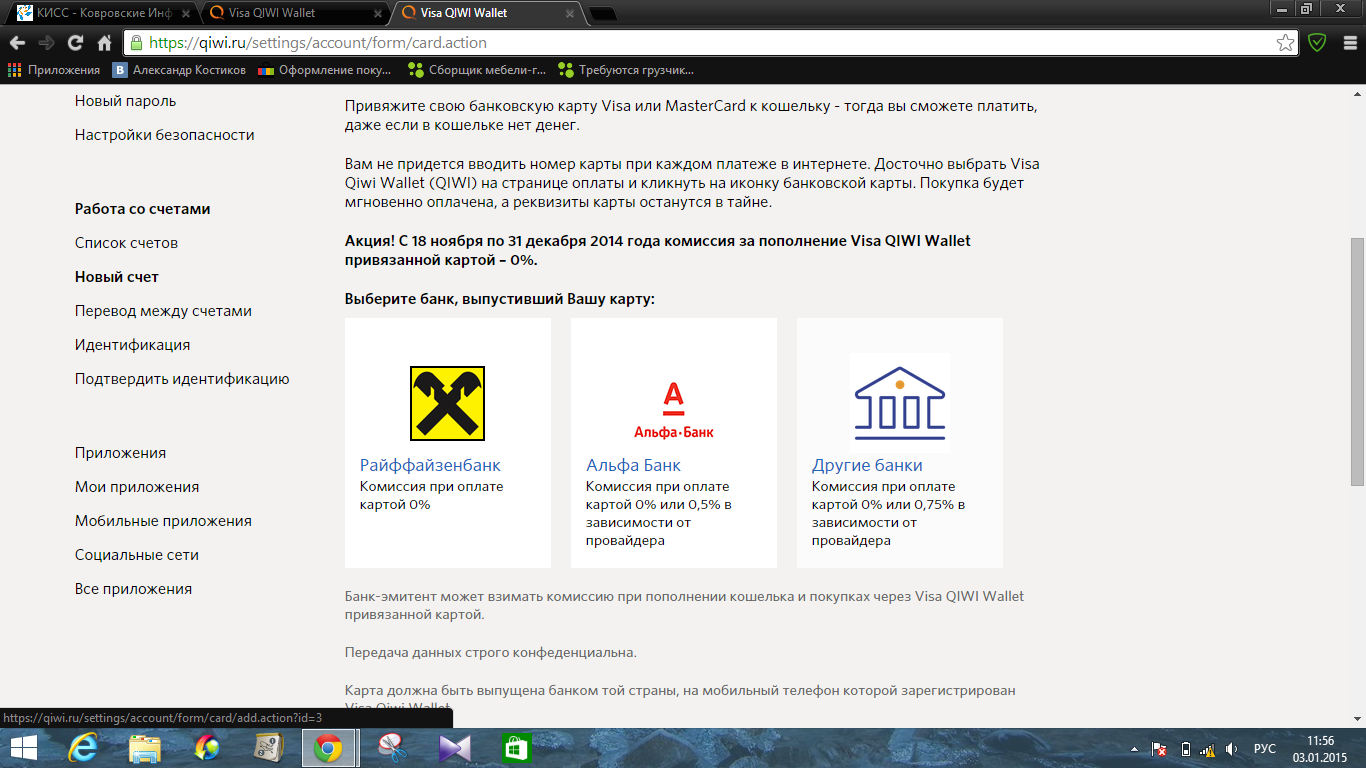1366x768 pixels.
Task: Open Google Chrome taskbar icon
Action: (329, 748)
